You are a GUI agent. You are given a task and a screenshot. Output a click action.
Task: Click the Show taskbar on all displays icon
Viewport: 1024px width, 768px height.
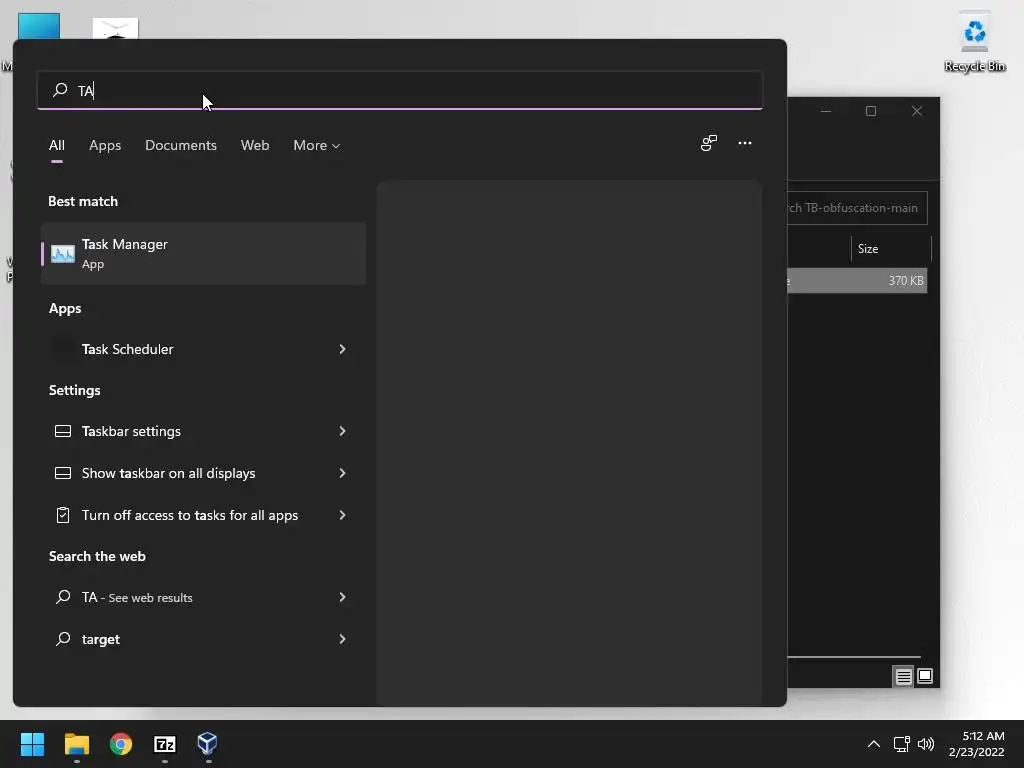point(63,473)
